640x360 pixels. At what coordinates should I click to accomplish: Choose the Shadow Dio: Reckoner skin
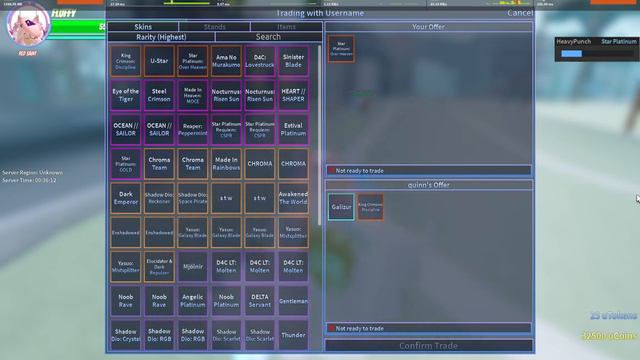click(x=159, y=198)
